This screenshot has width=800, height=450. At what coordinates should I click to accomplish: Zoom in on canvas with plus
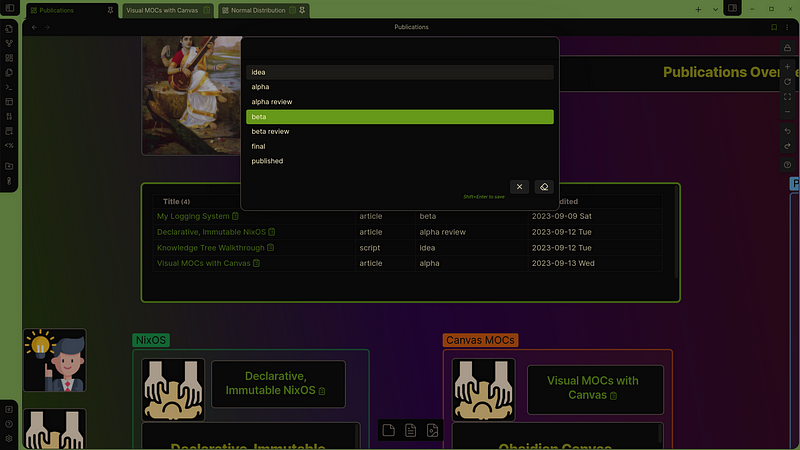(x=787, y=67)
